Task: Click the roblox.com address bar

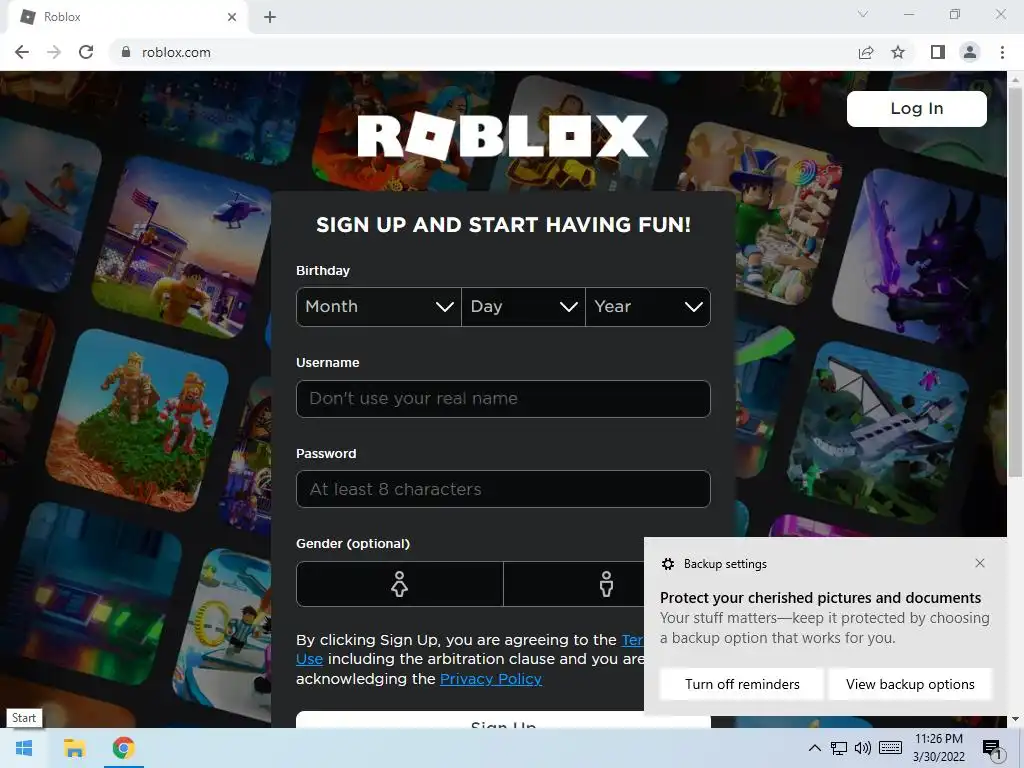Action: coord(483,52)
